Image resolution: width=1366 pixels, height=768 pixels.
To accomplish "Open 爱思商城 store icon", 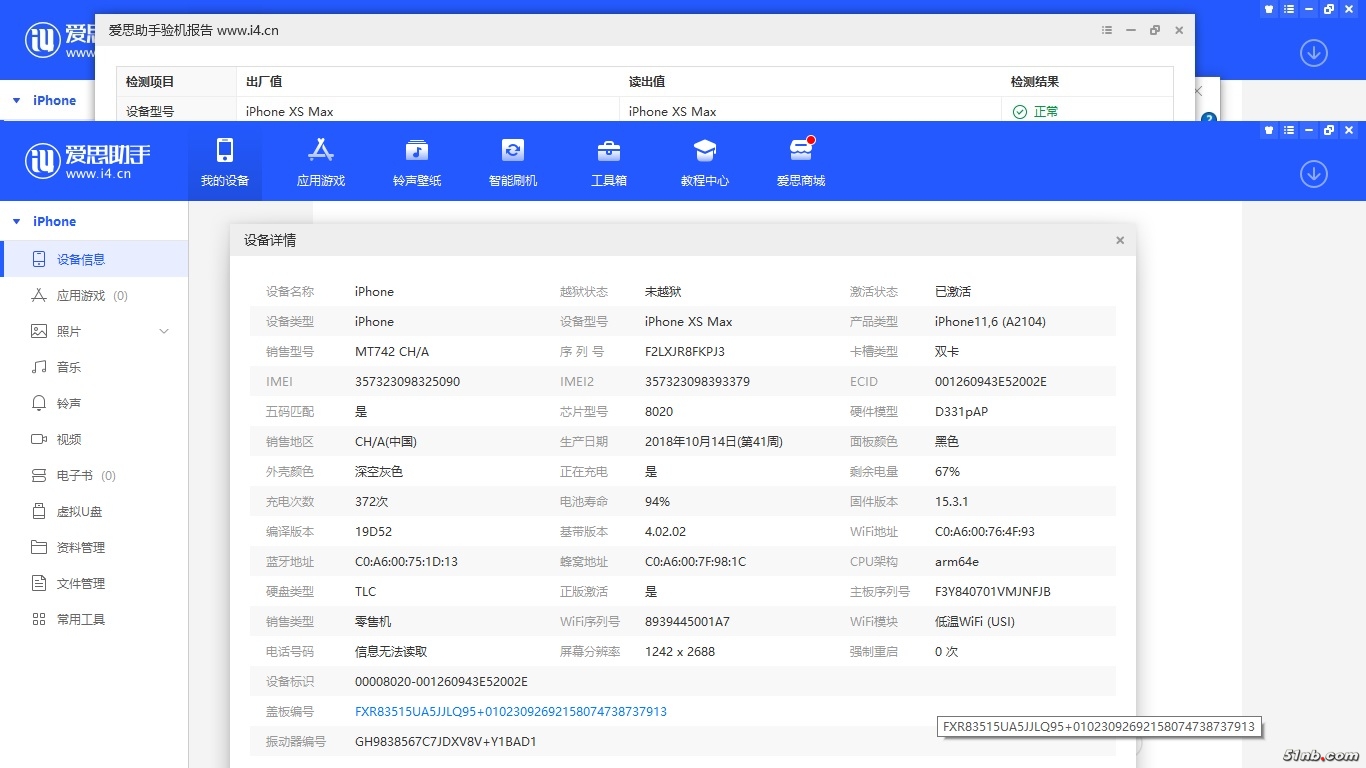I will pos(801,152).
